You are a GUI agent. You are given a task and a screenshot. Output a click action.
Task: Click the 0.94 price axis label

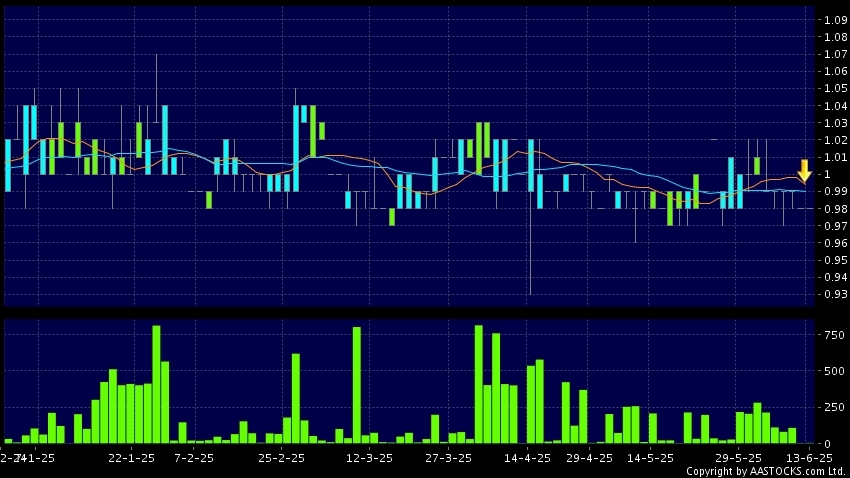(x=835, y=277)
